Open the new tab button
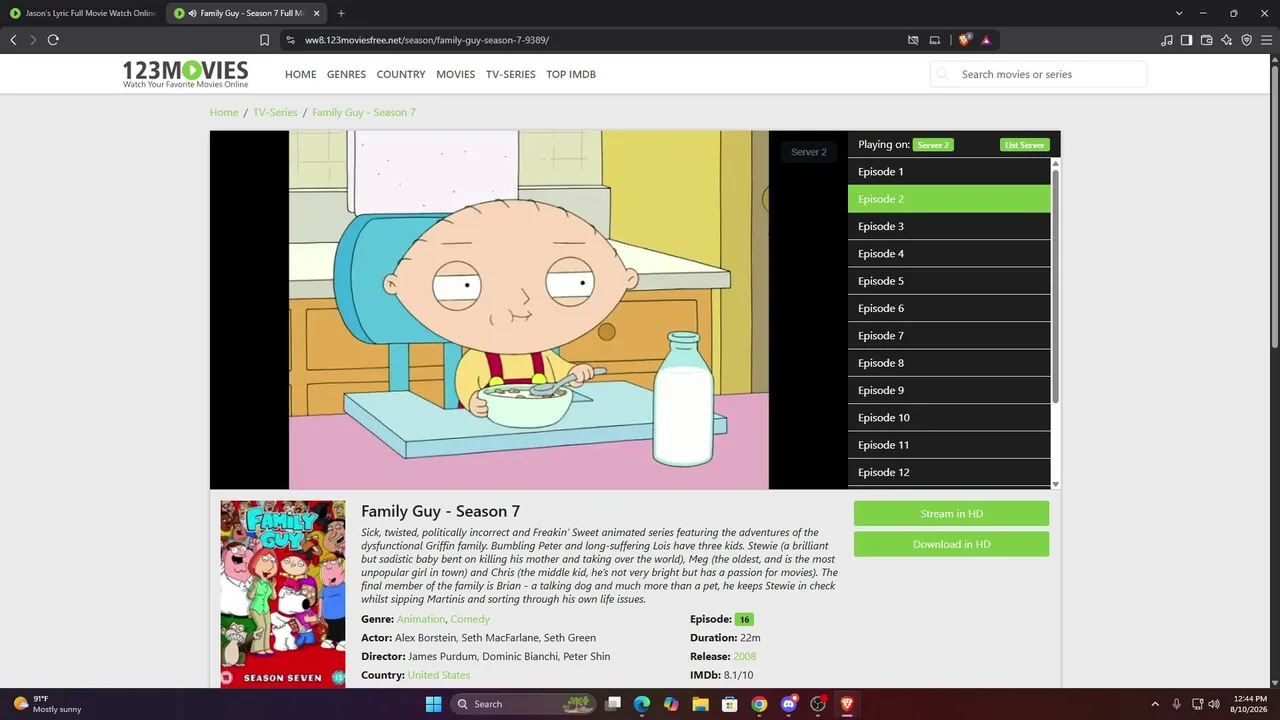The image size is (1280, 720). [x=341, y=13]
